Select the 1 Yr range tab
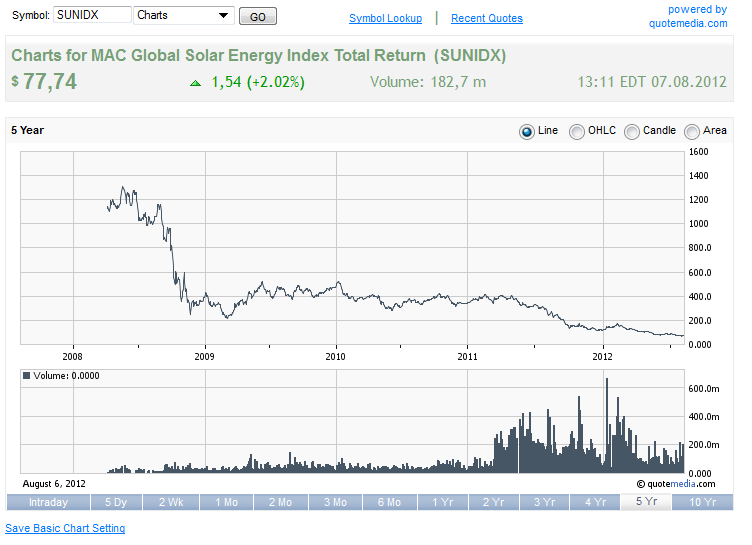 (444, 502)
